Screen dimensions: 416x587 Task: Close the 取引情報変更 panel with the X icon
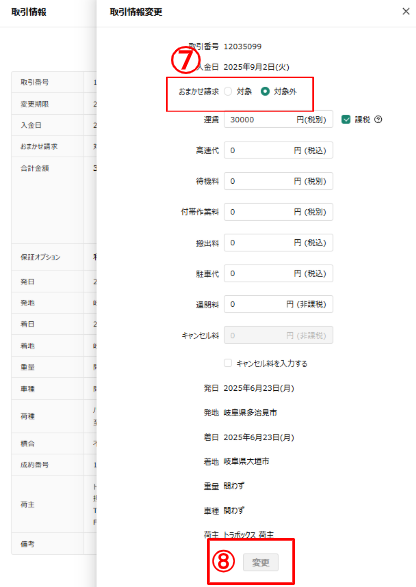[406, 12]
